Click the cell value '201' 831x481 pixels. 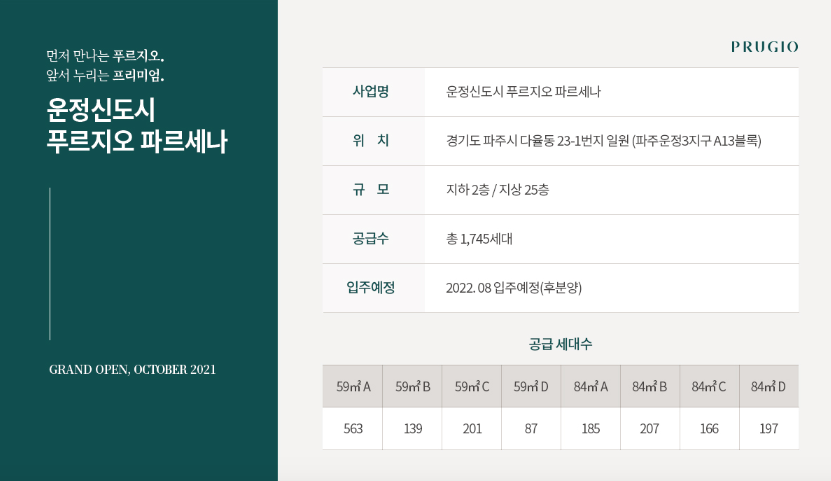472,429
